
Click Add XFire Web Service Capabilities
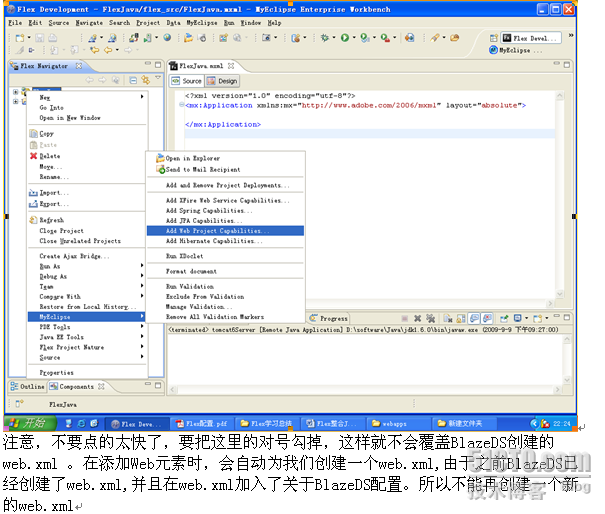point(225,201)
